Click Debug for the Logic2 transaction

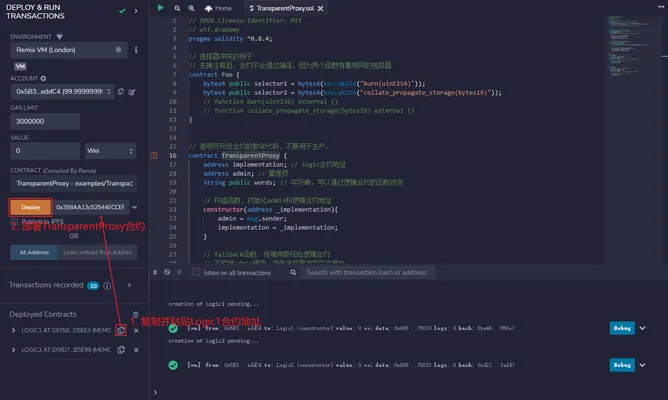click(x=622, y=365)
